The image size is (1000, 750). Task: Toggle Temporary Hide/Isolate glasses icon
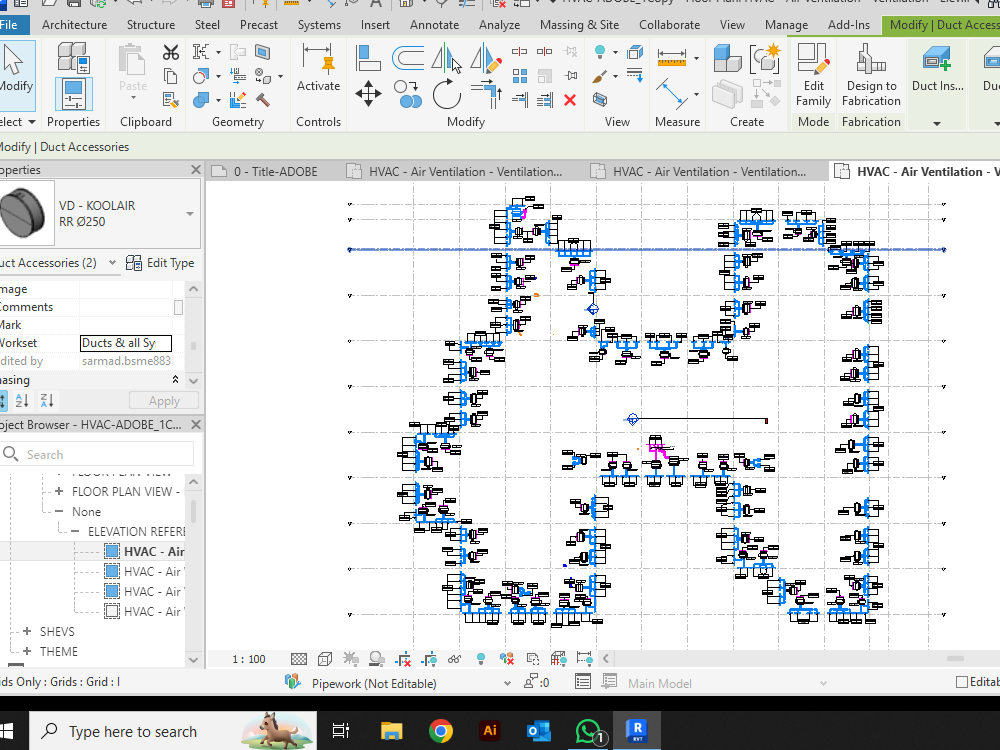(455, 659)
